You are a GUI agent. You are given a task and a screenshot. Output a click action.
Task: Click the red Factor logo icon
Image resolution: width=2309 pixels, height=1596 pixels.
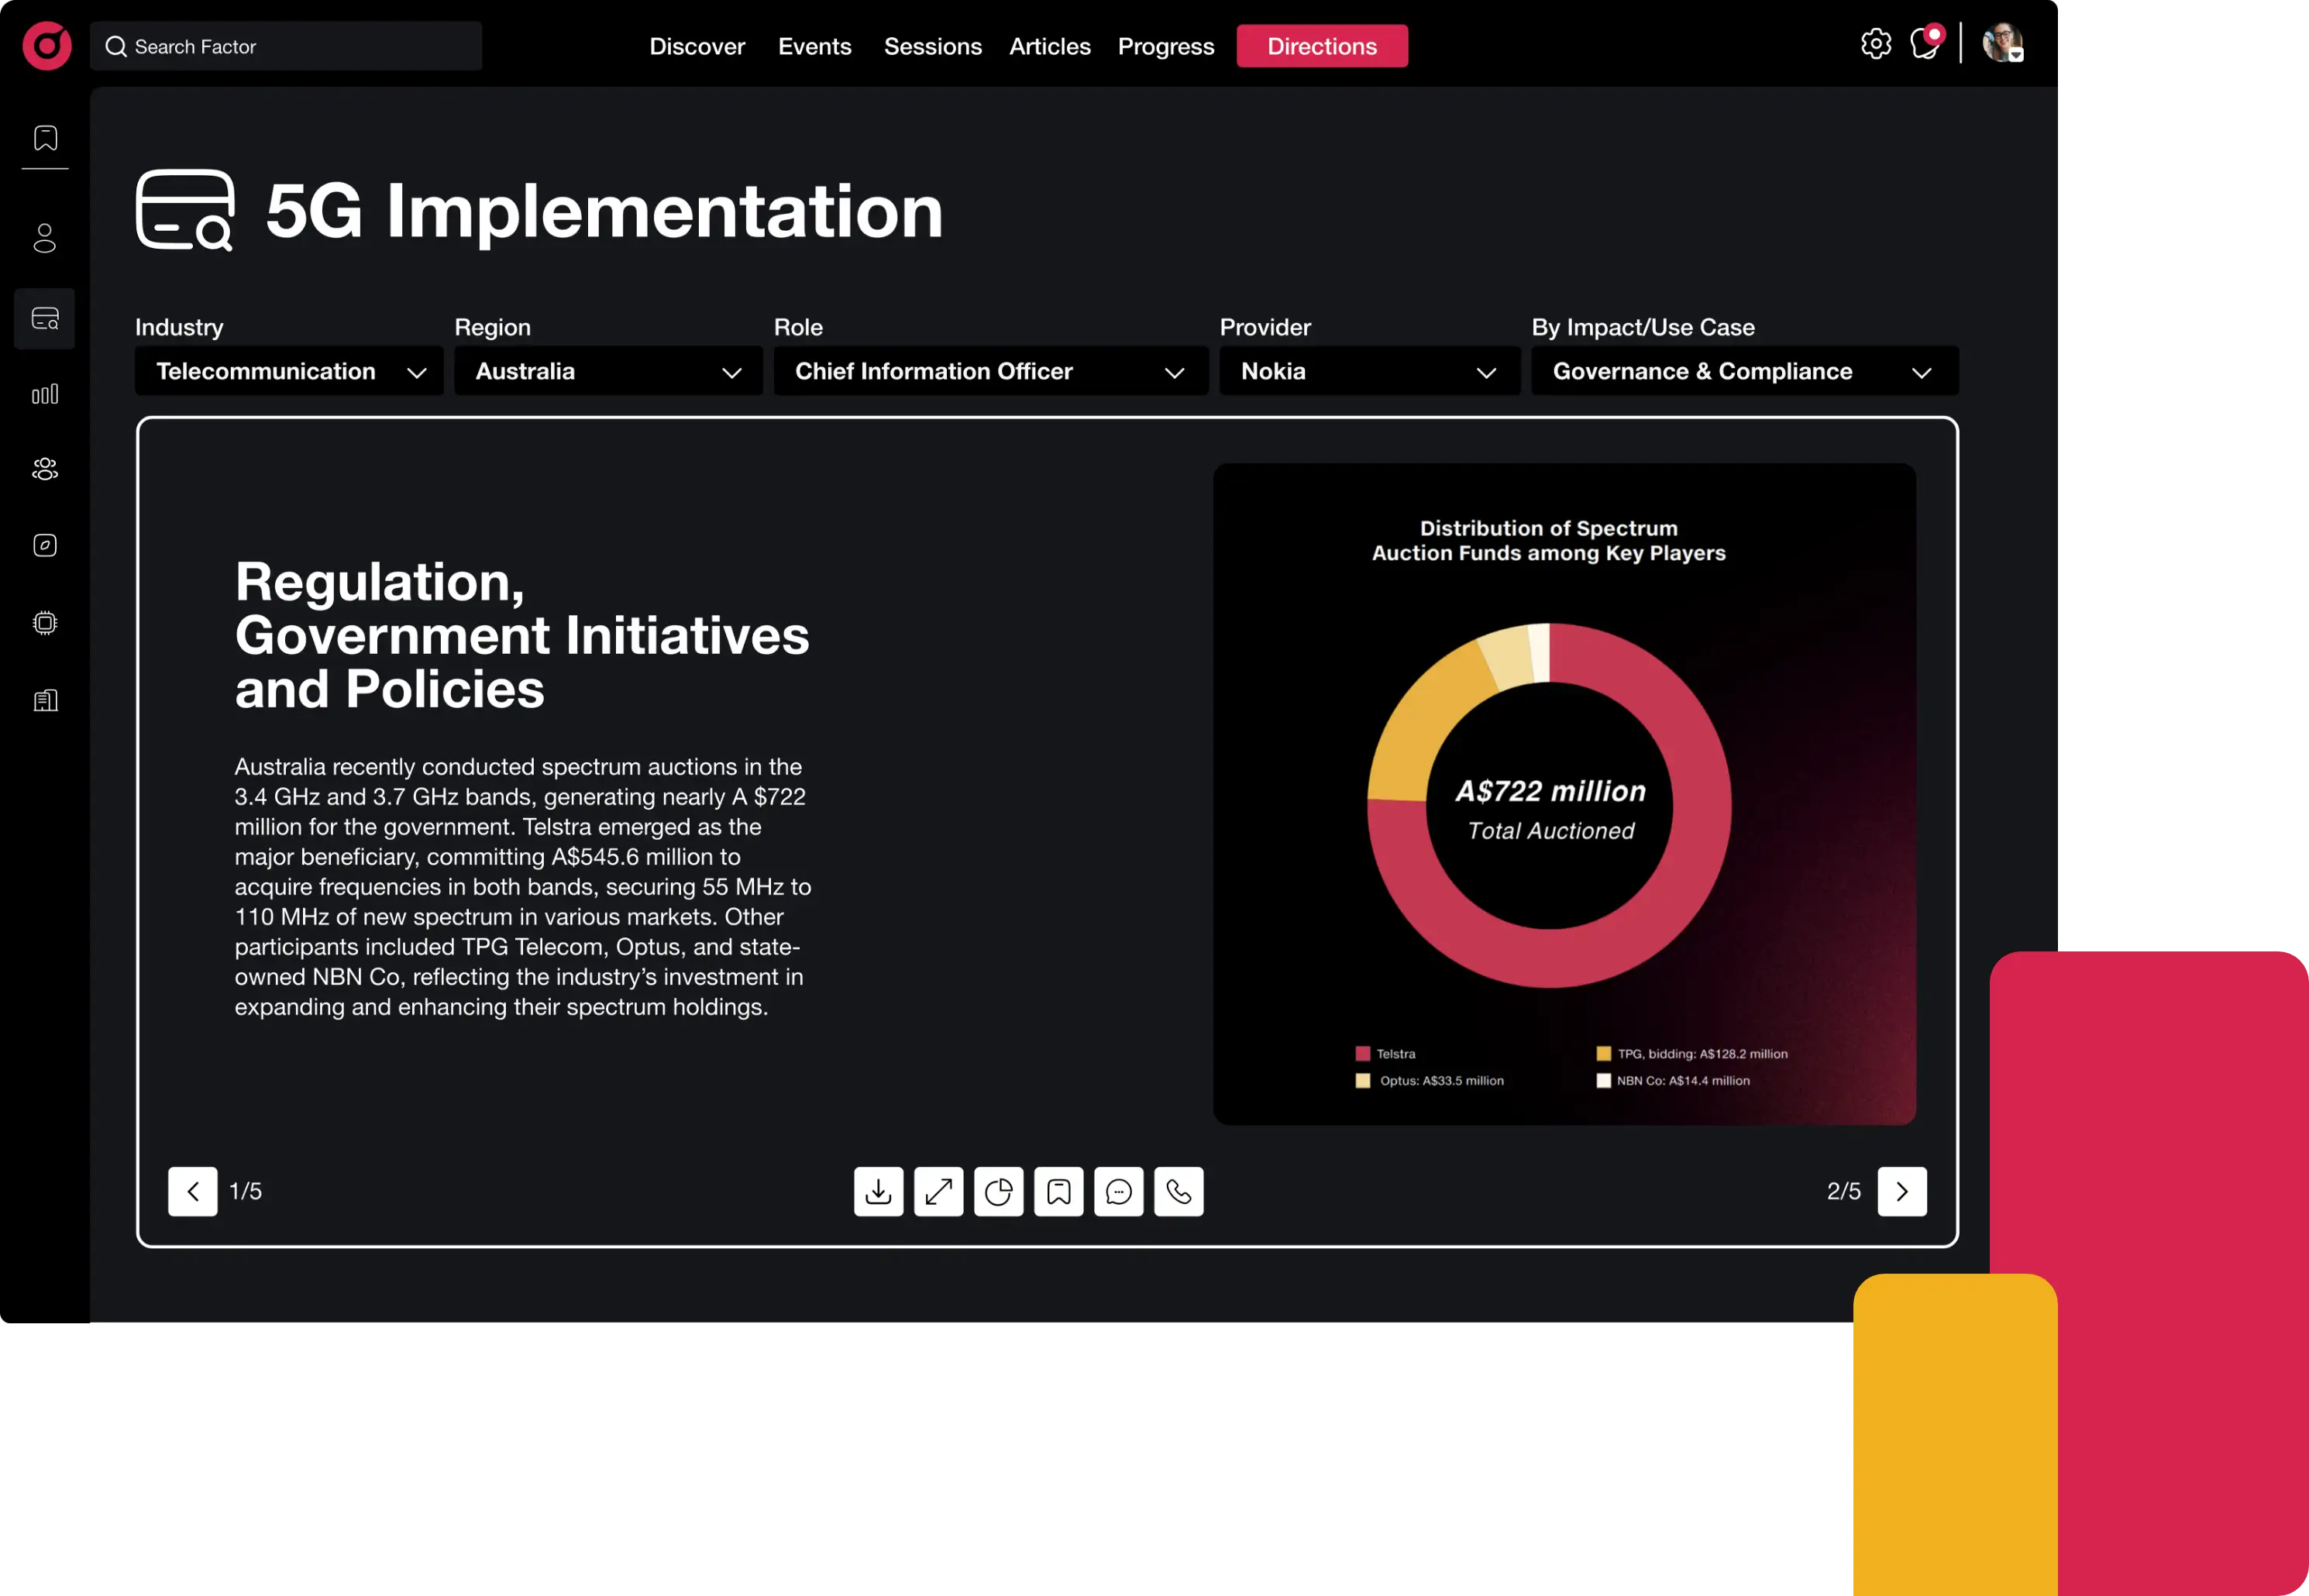47,46
